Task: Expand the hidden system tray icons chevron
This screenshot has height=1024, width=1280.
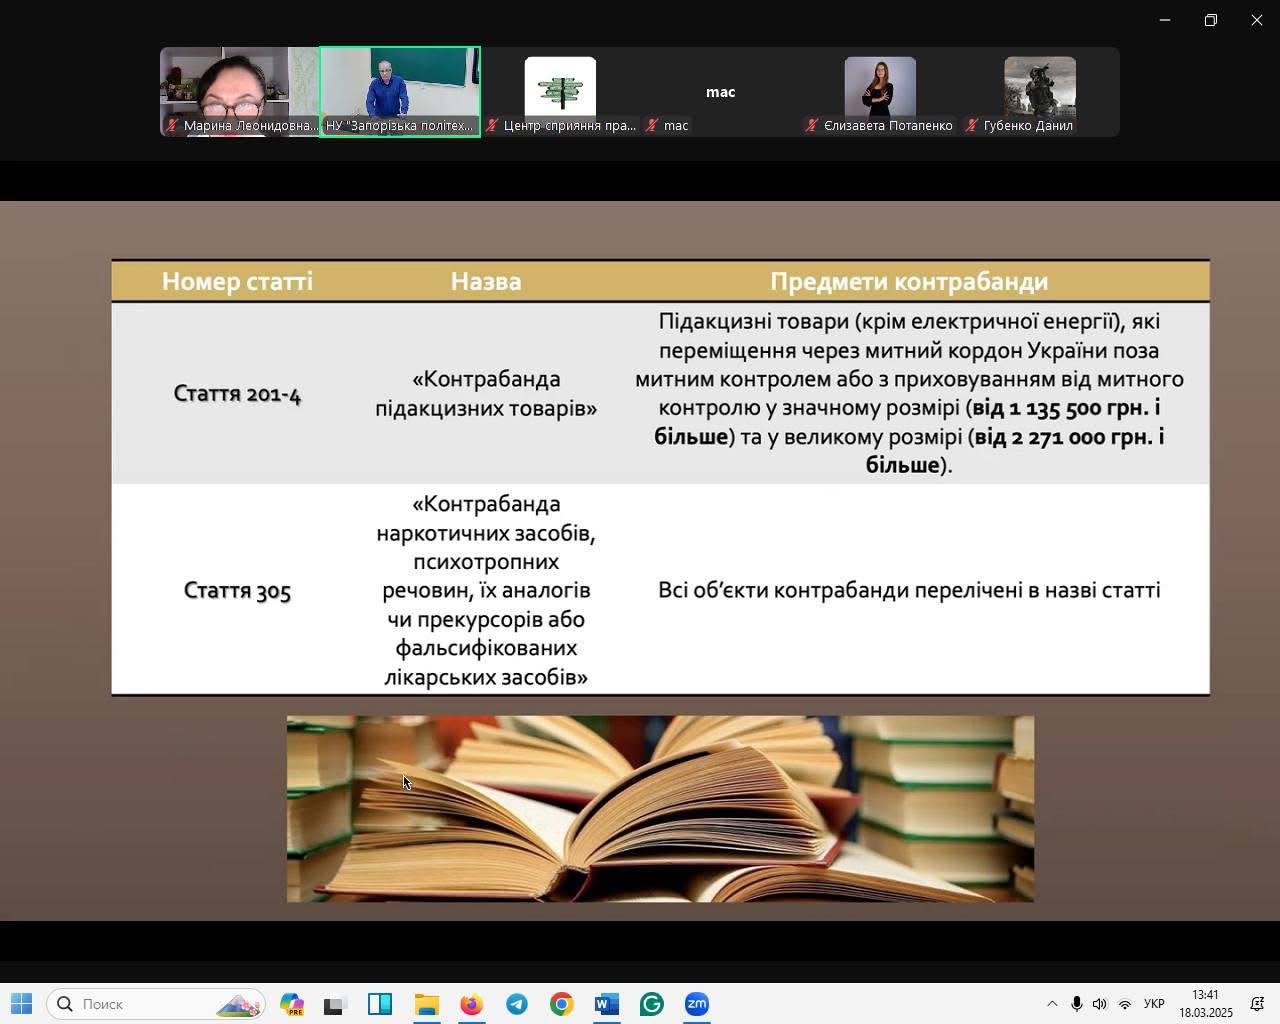Action: pyautogui.click(x=1052, y=1004)
